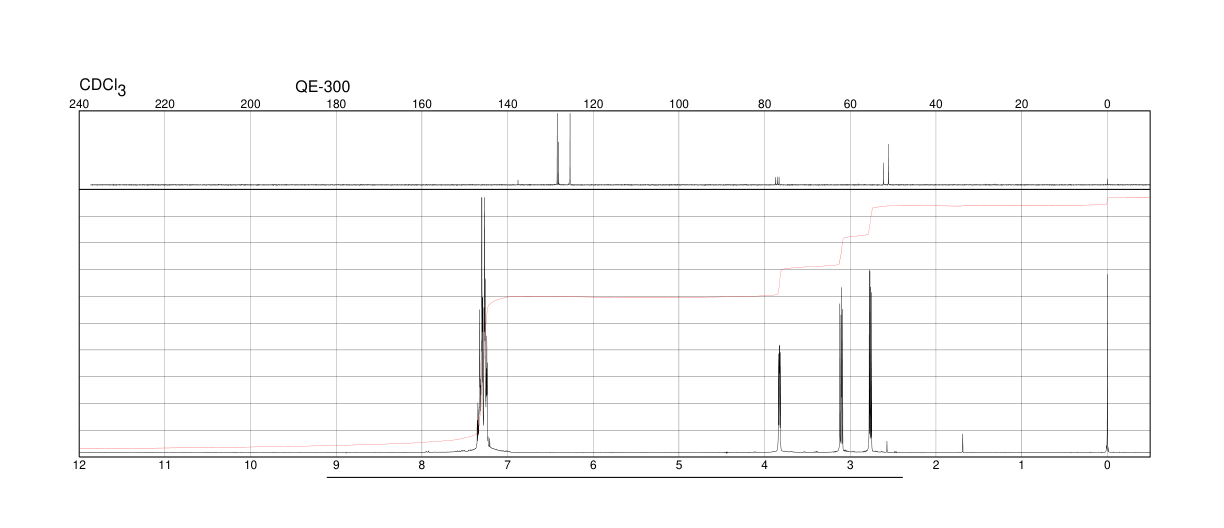Click the TMS peak at 0 ppm in proton spectrum
This screenshot has width=1224, height=528.
[x=1107, y=364]
